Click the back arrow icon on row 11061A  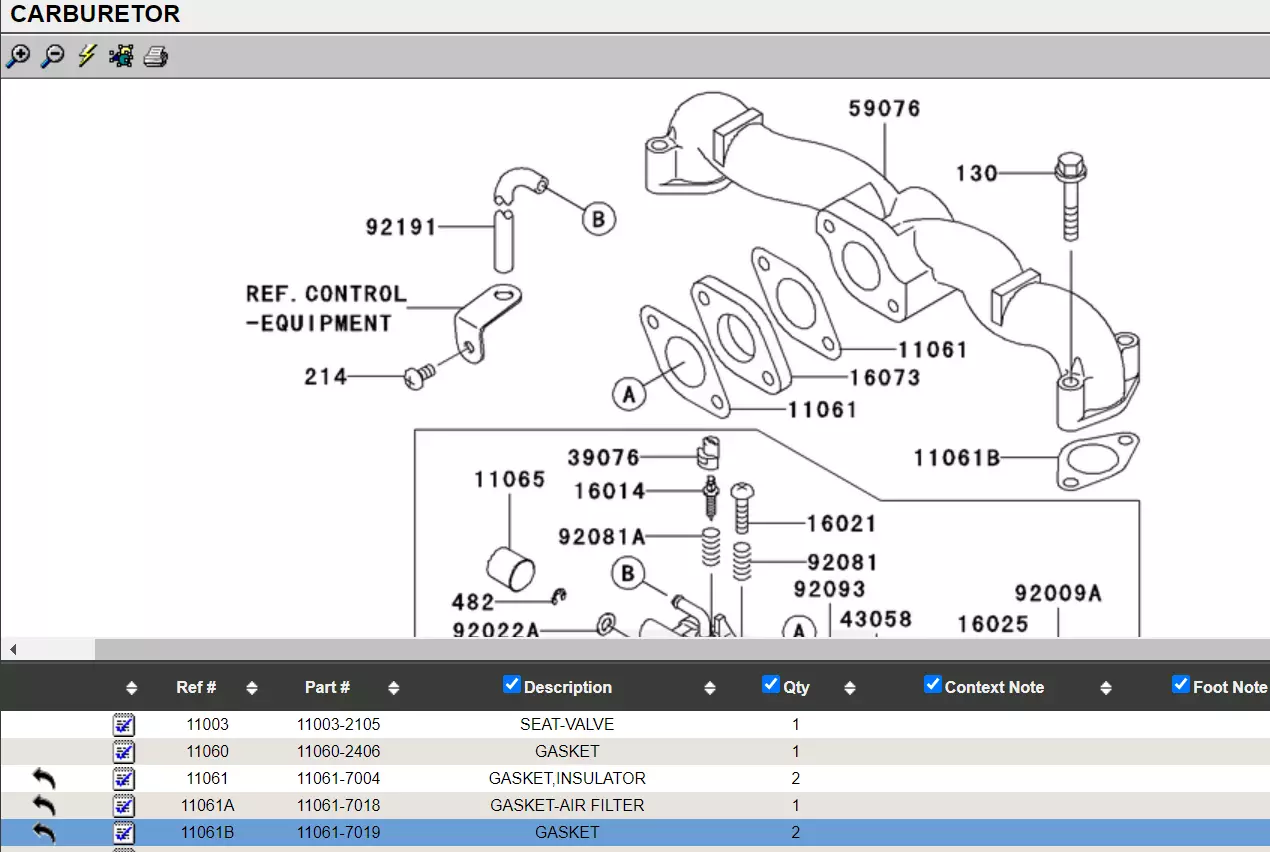[x=44, y=805]
